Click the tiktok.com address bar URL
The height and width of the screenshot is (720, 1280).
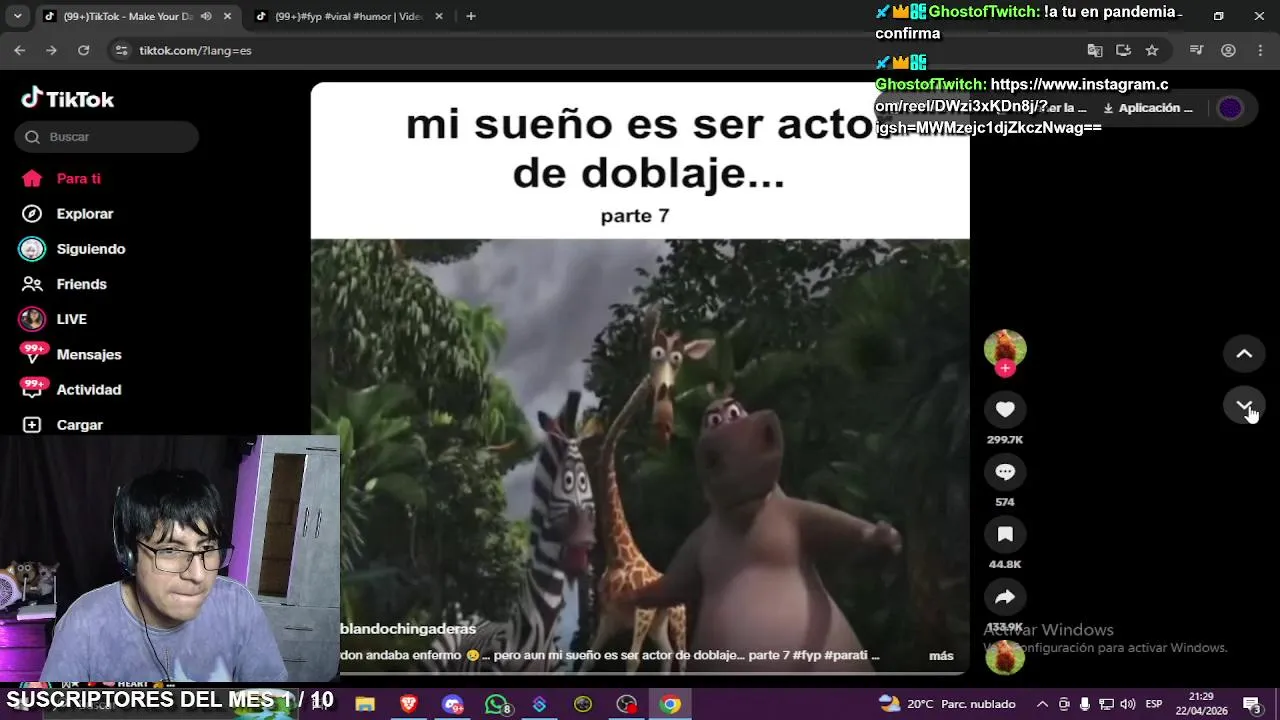click(x=195, y=50)
